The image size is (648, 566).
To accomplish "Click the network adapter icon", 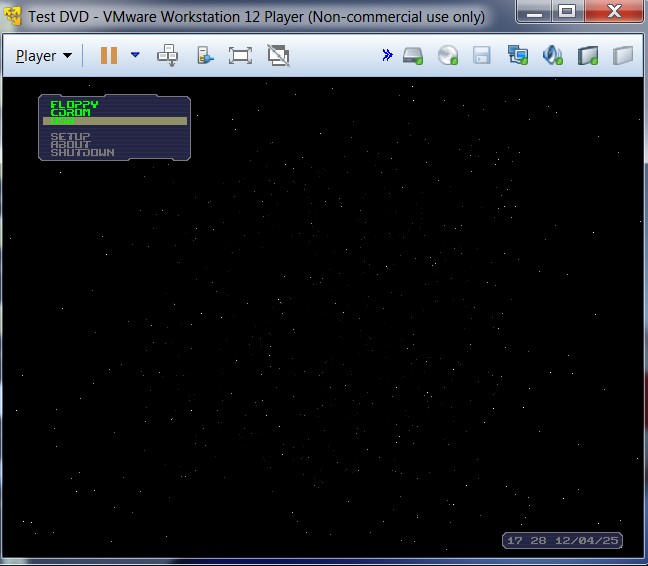I will (517, 56).
